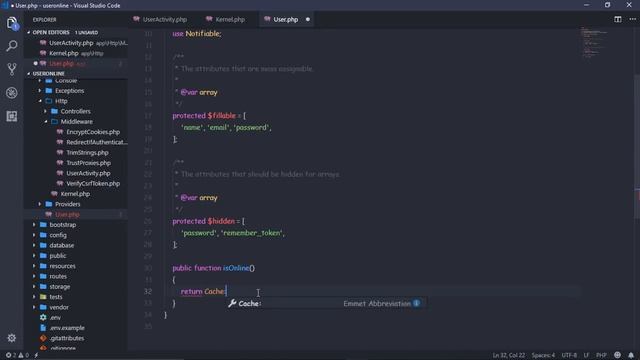The height and width of the screenshot is (360, 640).
Task: Click the UTF-8 encoding status item
Action: point(569,355)
